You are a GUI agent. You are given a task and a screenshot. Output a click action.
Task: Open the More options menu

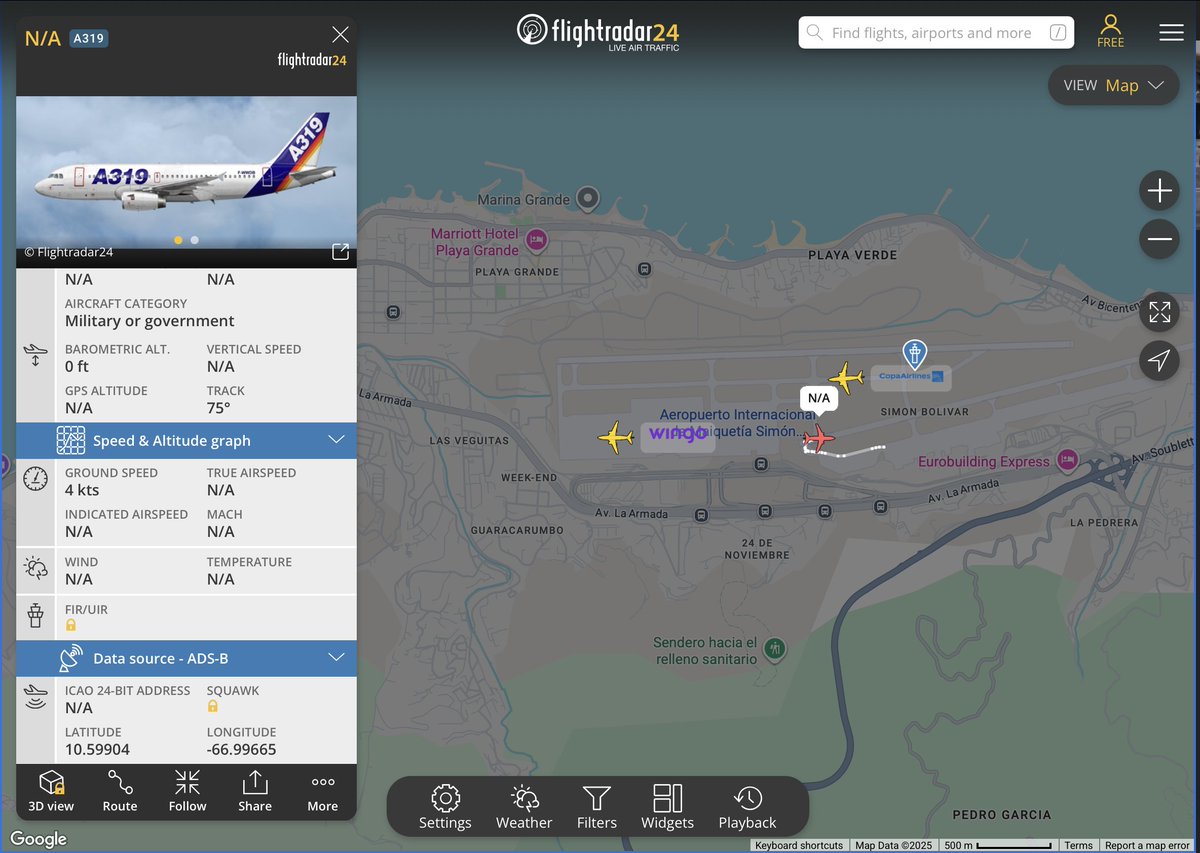click(322, 791)
